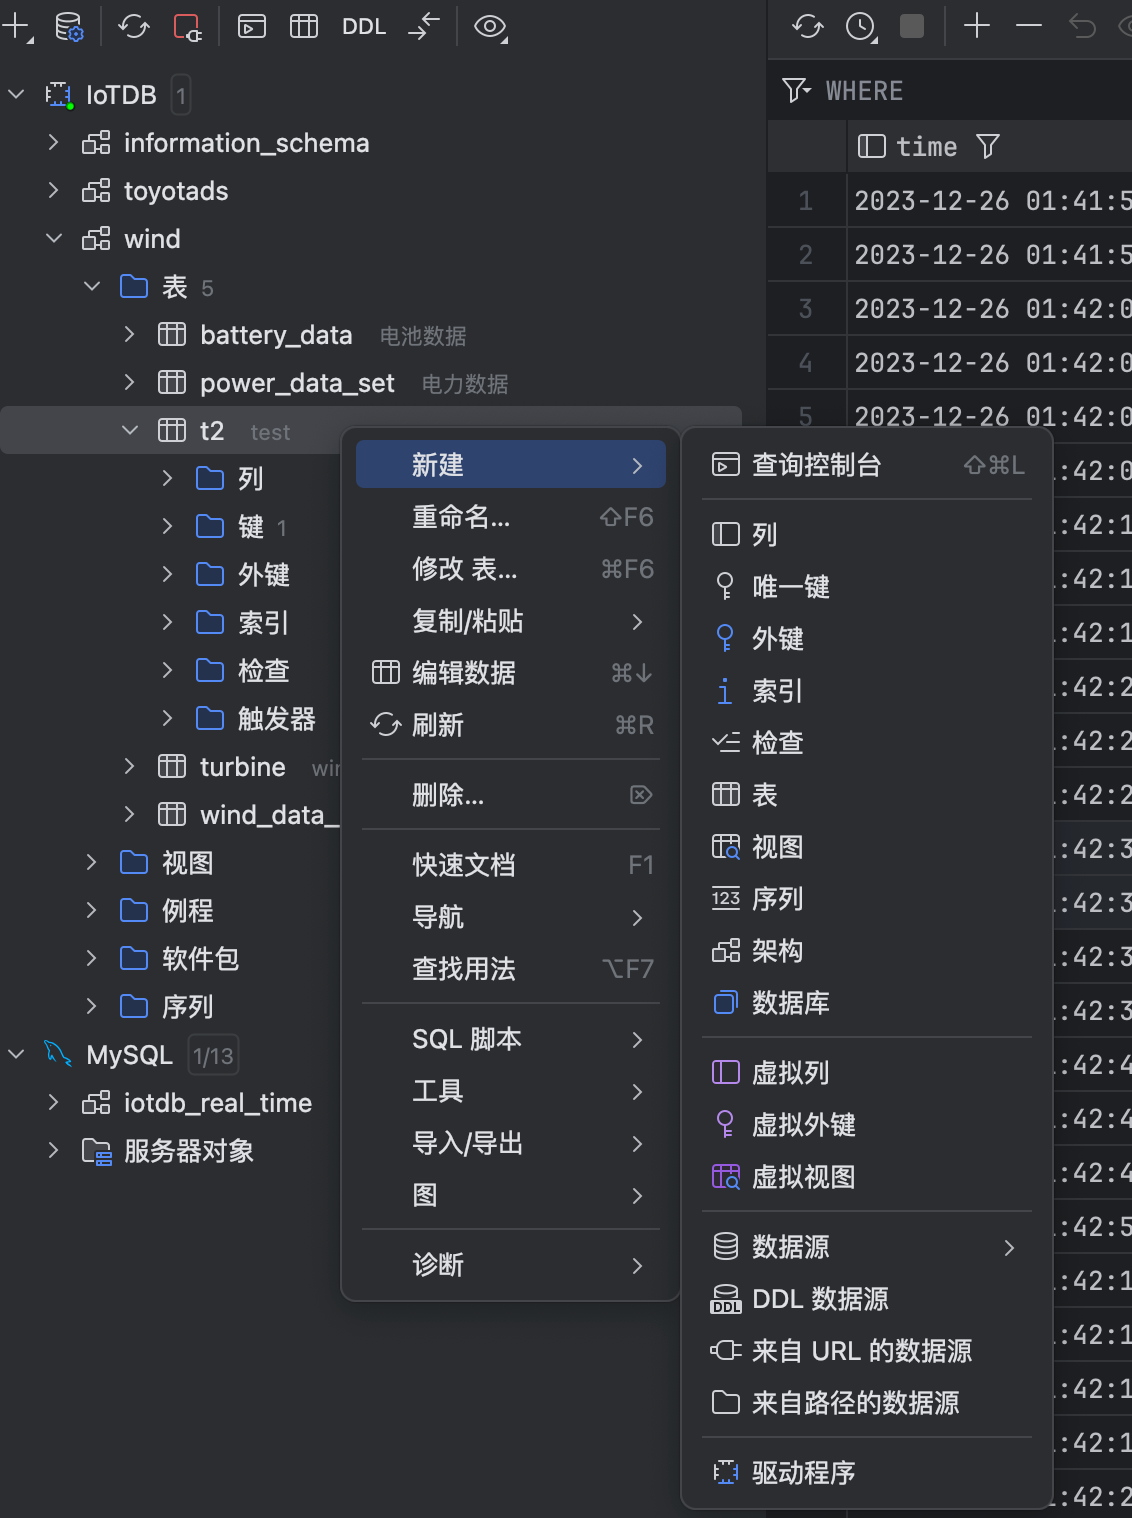The height and width of the screenshot is (1518, 1132).
Task: Collapse the wind schema node
Action: pyautogui.click(x=54, y=239)
